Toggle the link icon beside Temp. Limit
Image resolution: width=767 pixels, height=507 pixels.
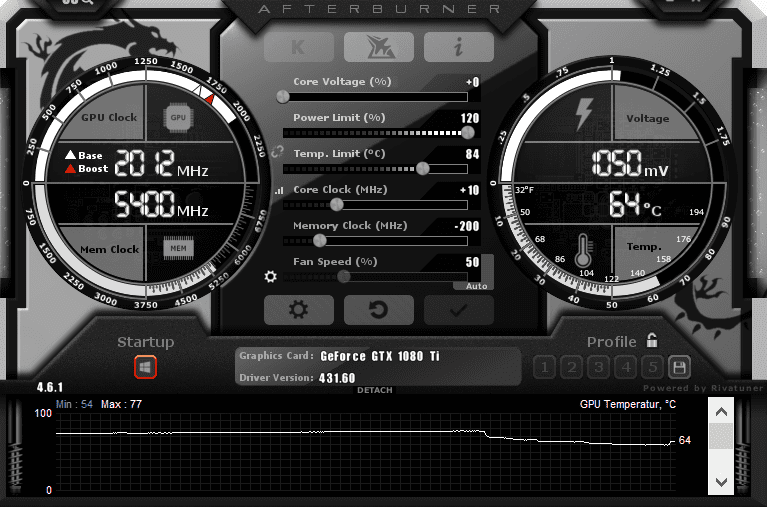[x=277, y=152]
